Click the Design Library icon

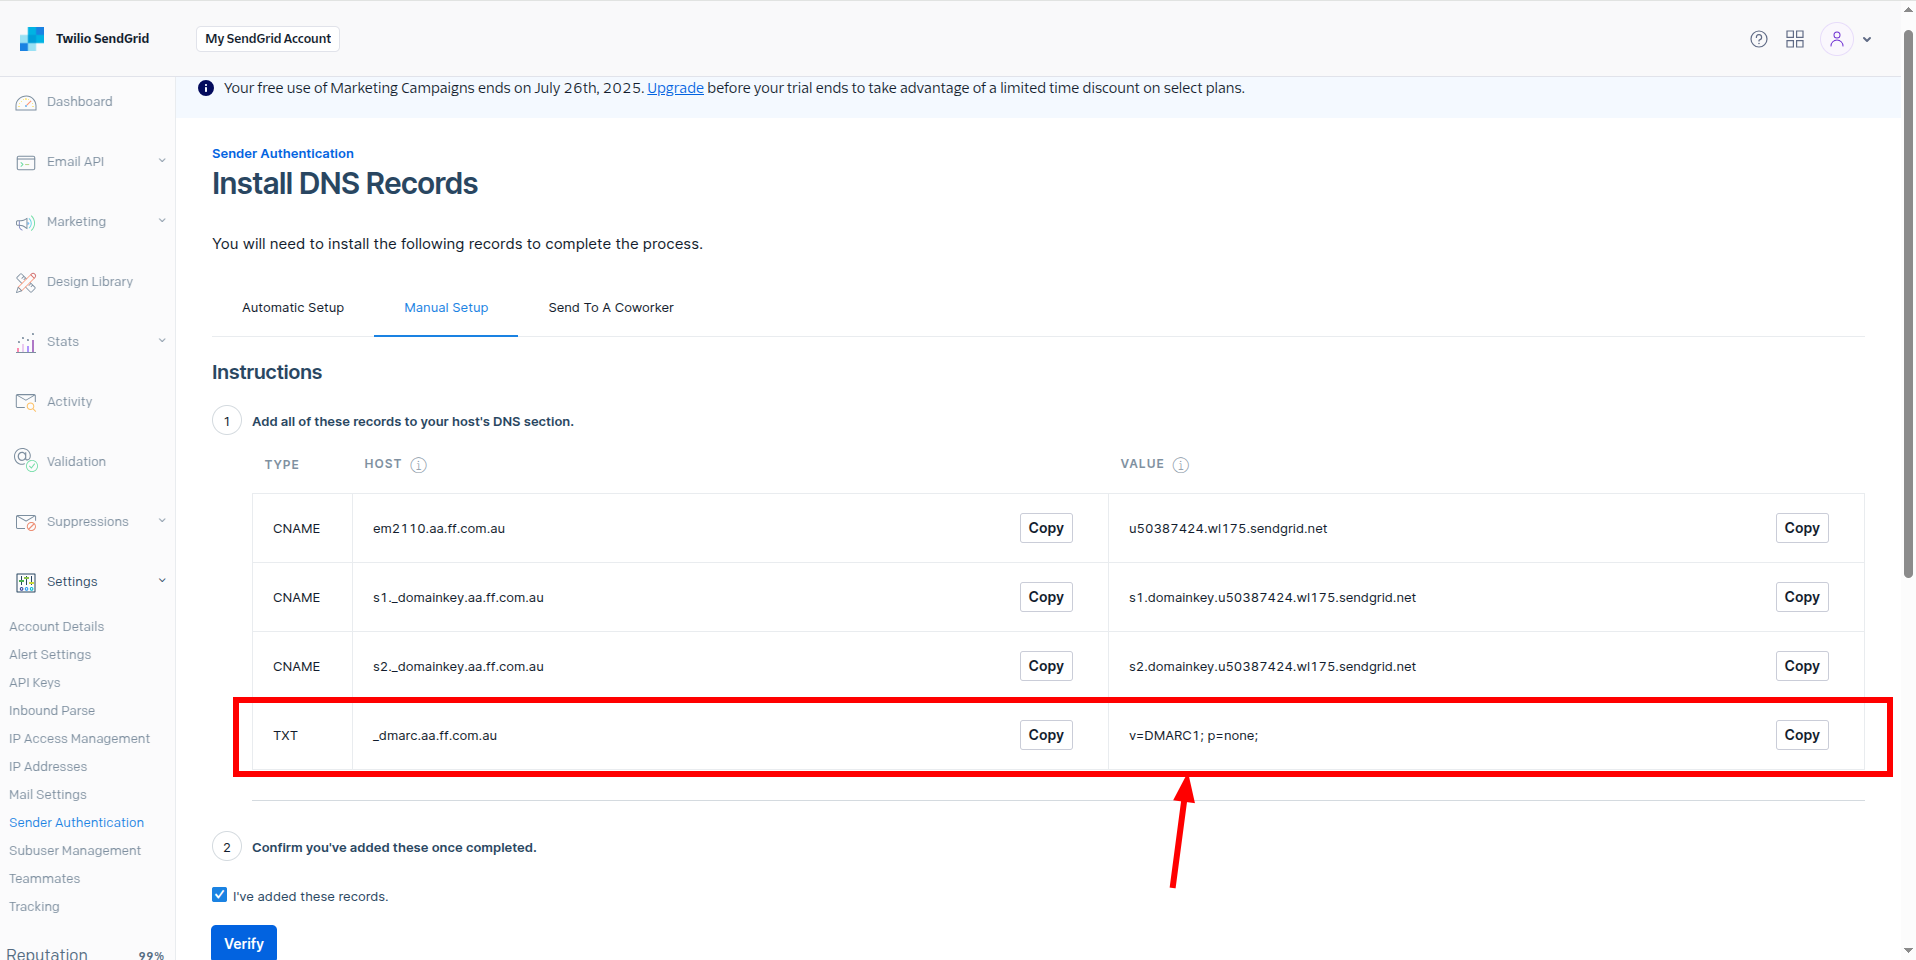pyautogui.click(x=26, y=282)
